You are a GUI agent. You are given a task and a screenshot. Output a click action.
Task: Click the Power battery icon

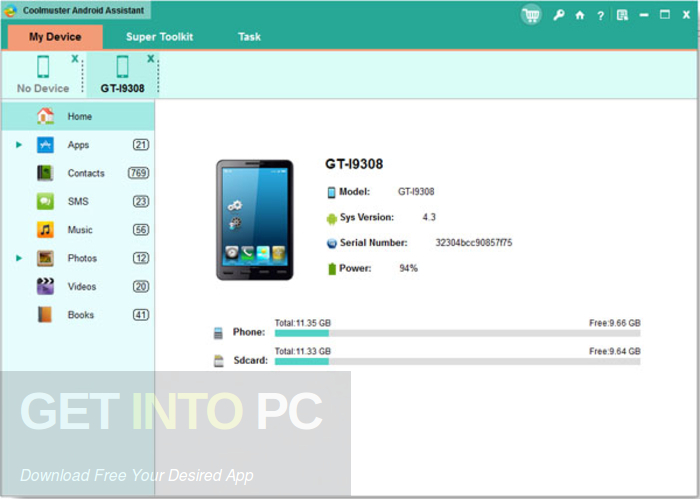click(x=332, y=269)
